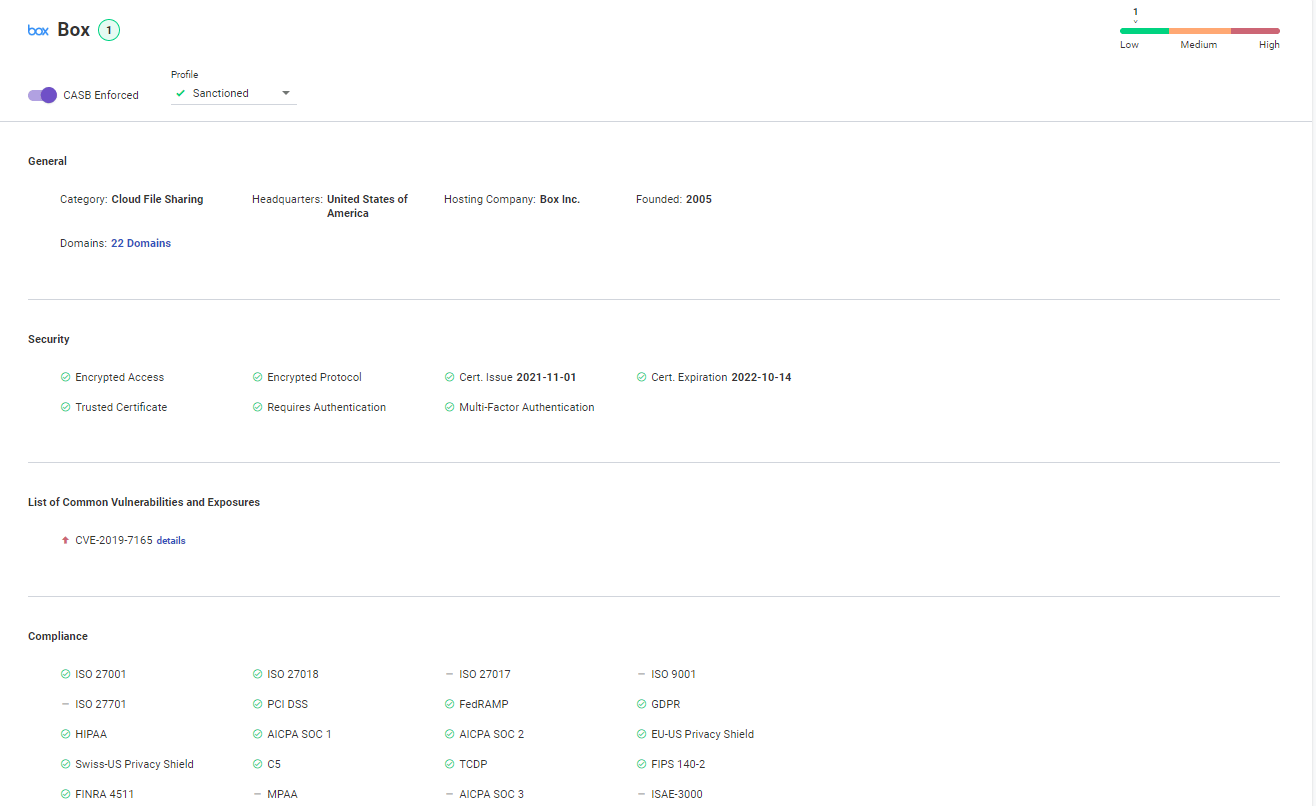
Task: Click the Encrypted Access checkmark icon
Action: [x=65, y=377]
